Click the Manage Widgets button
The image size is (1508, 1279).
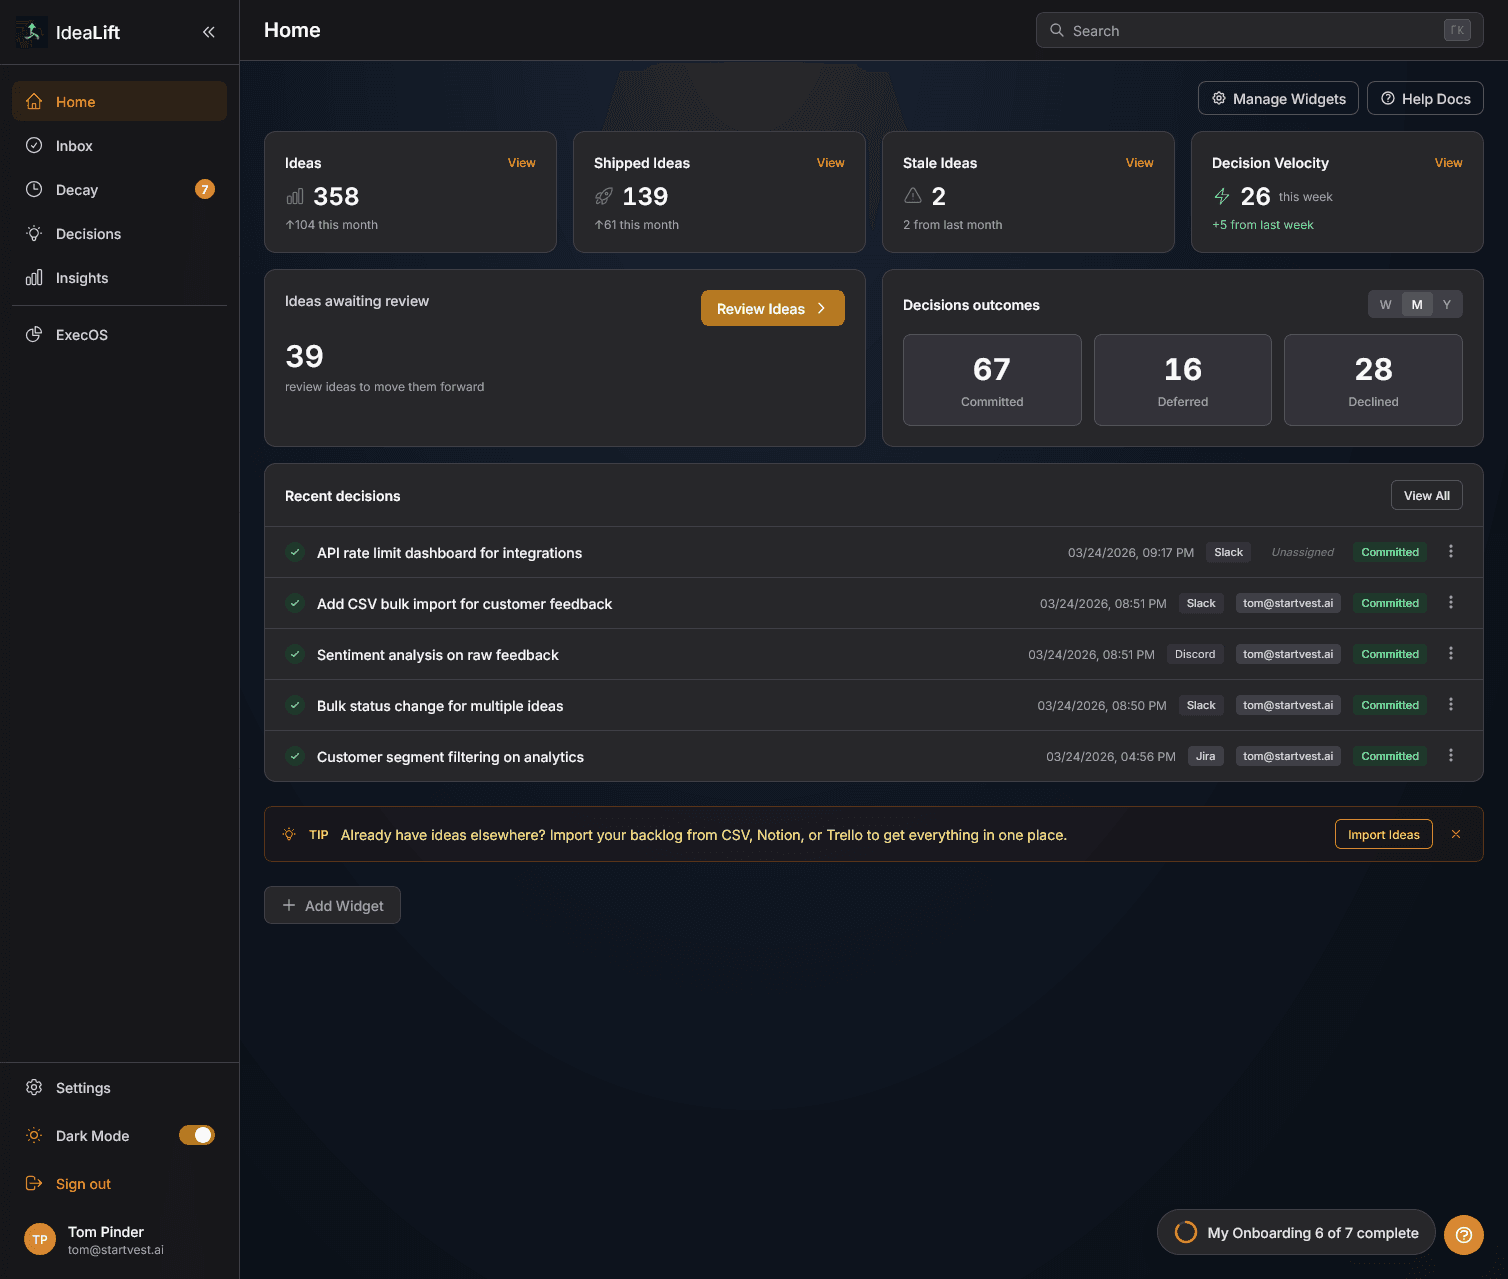1278,98
